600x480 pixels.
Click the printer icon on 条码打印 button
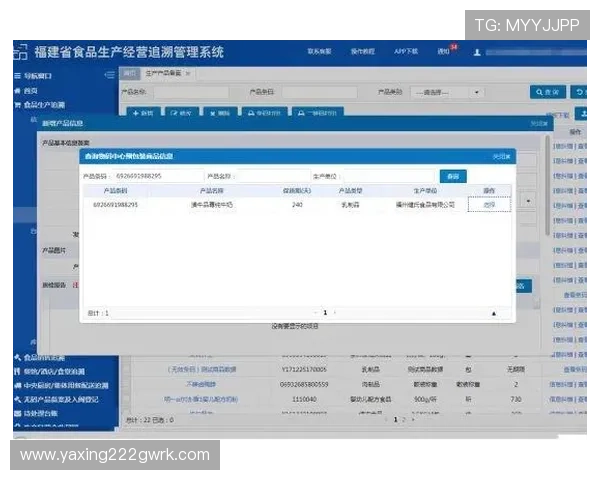(x=251, y=113)
